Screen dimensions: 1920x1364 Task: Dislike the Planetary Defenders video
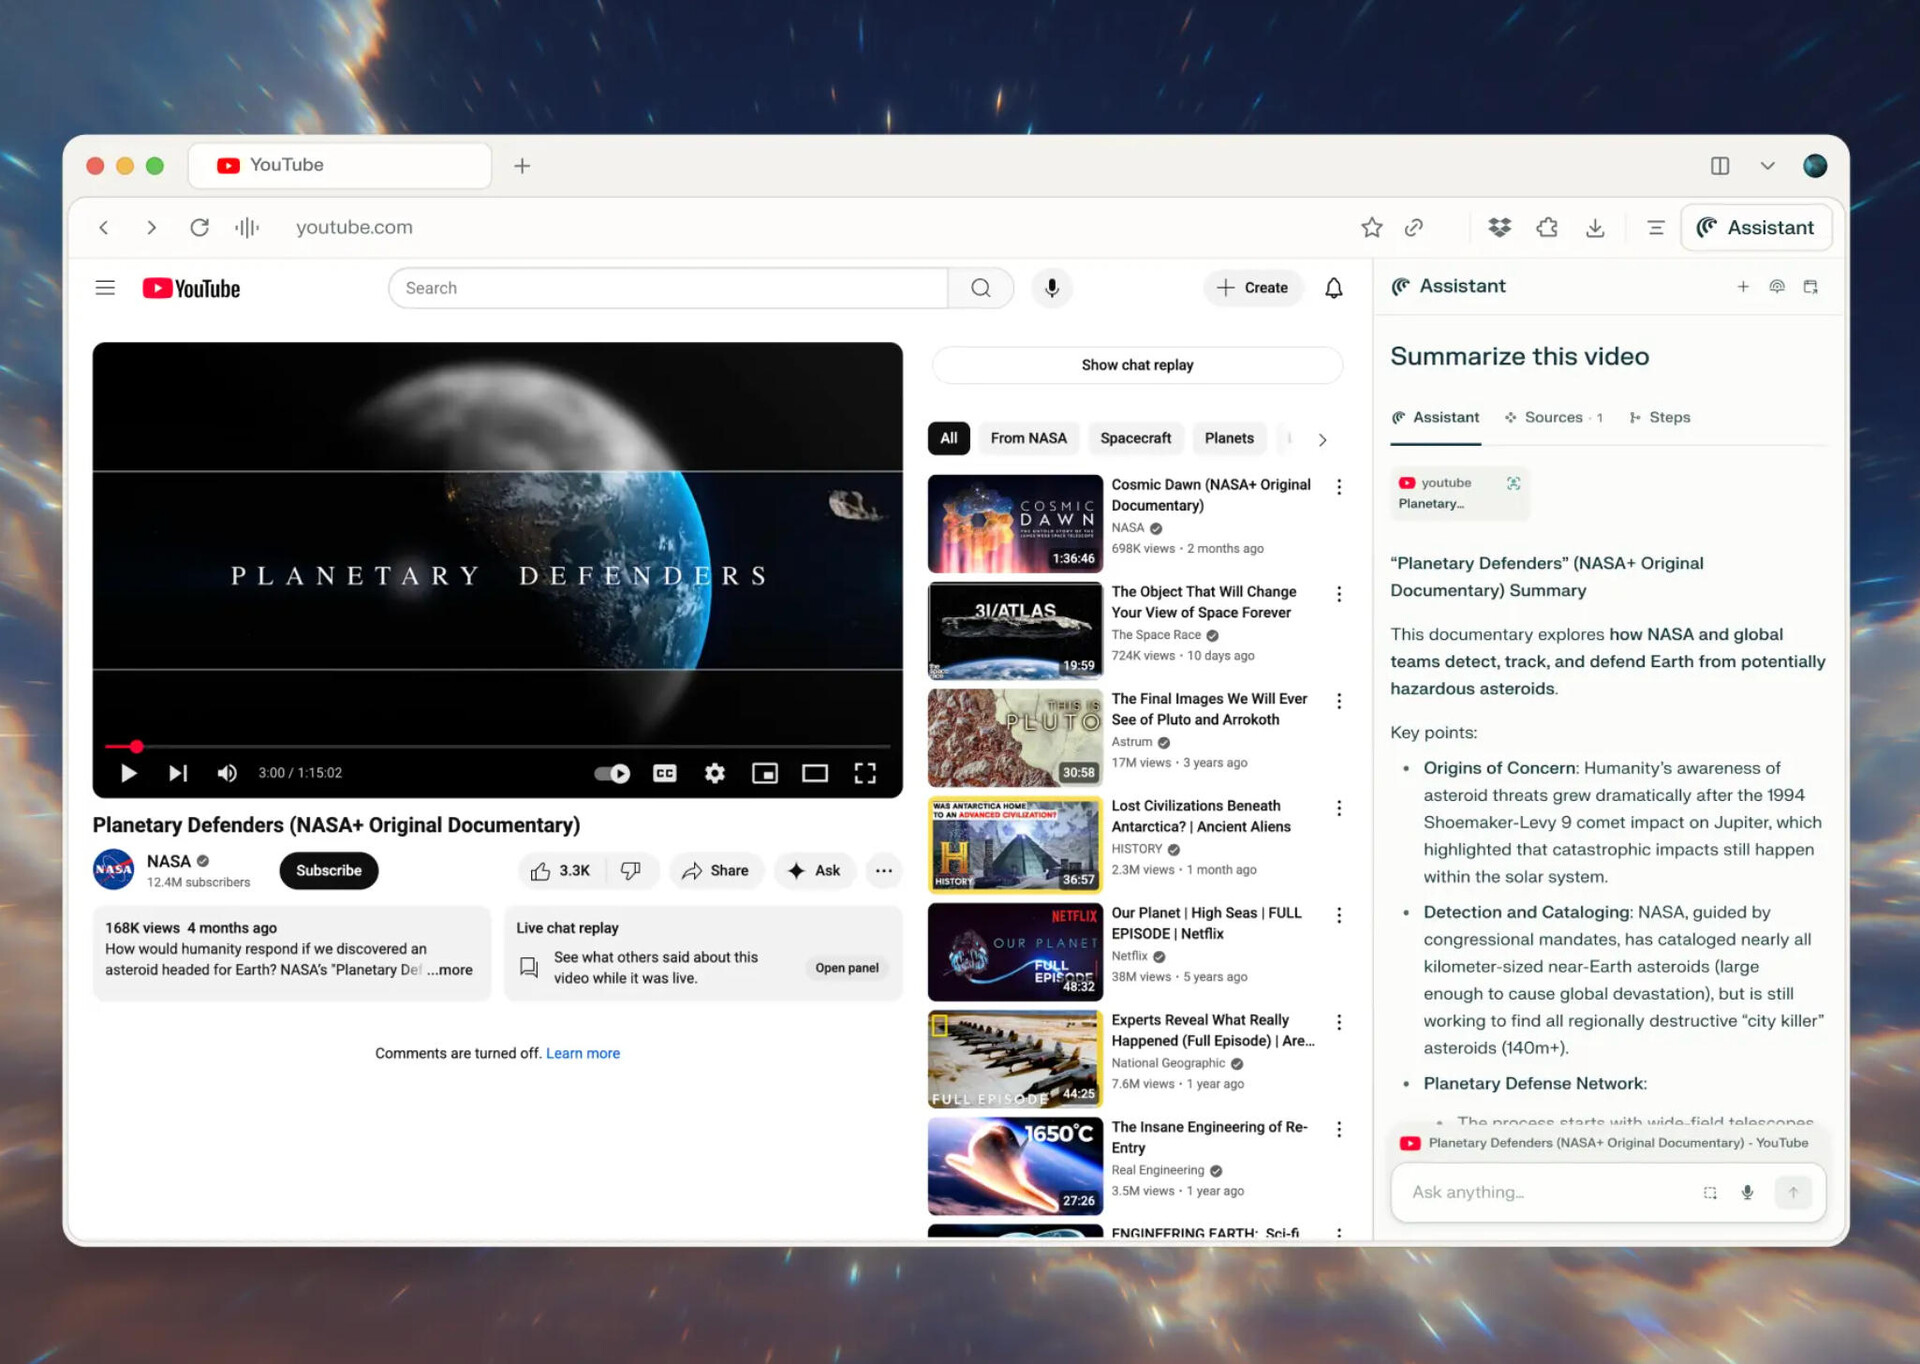click(x=631, y=870)
